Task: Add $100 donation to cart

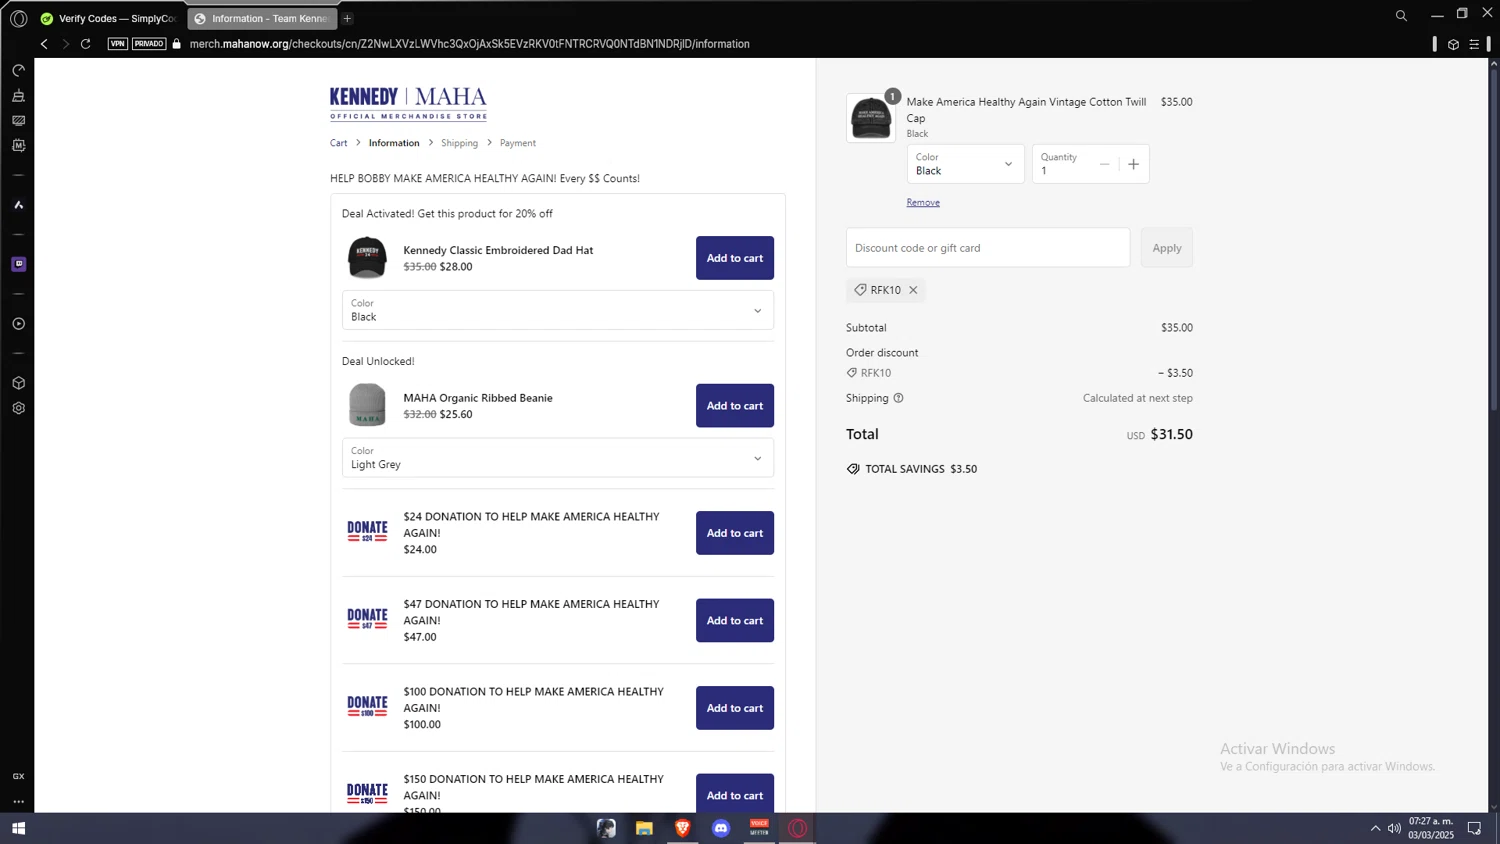Action: (x=735, y=708)
